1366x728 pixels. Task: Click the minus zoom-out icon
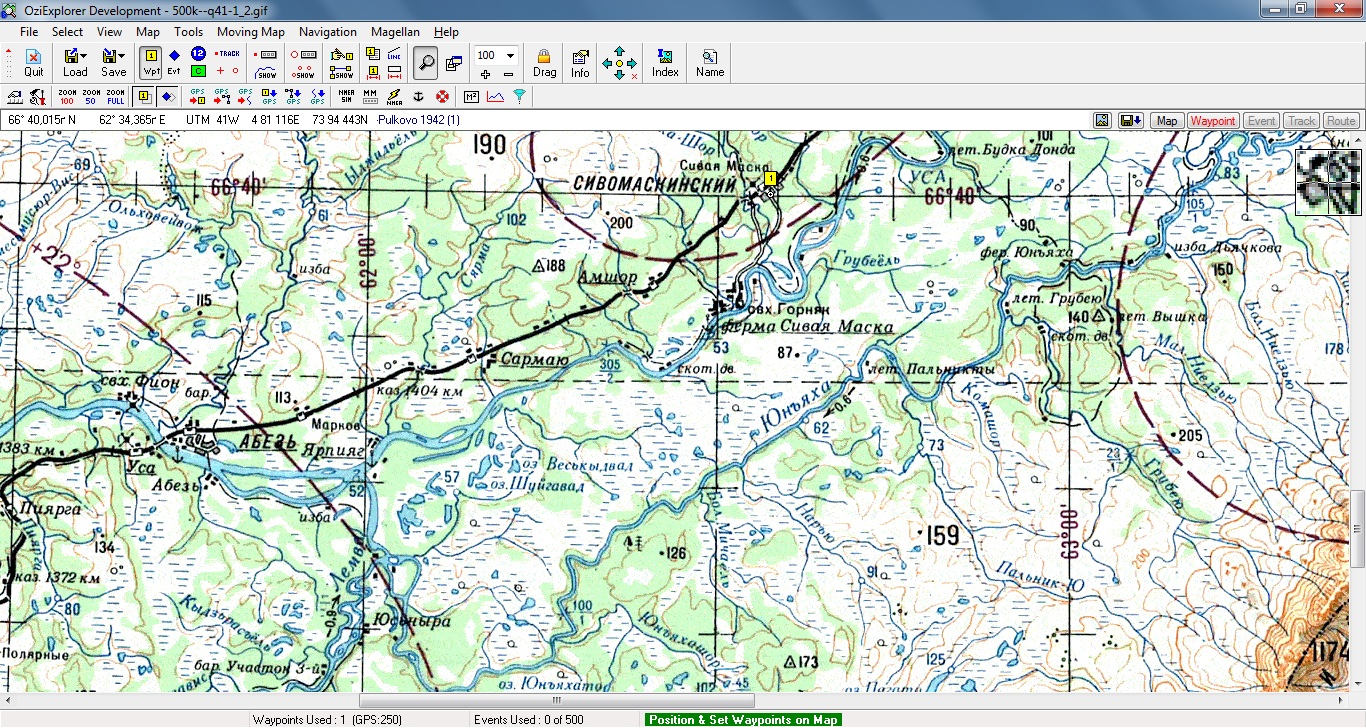(x=508, y=73)
